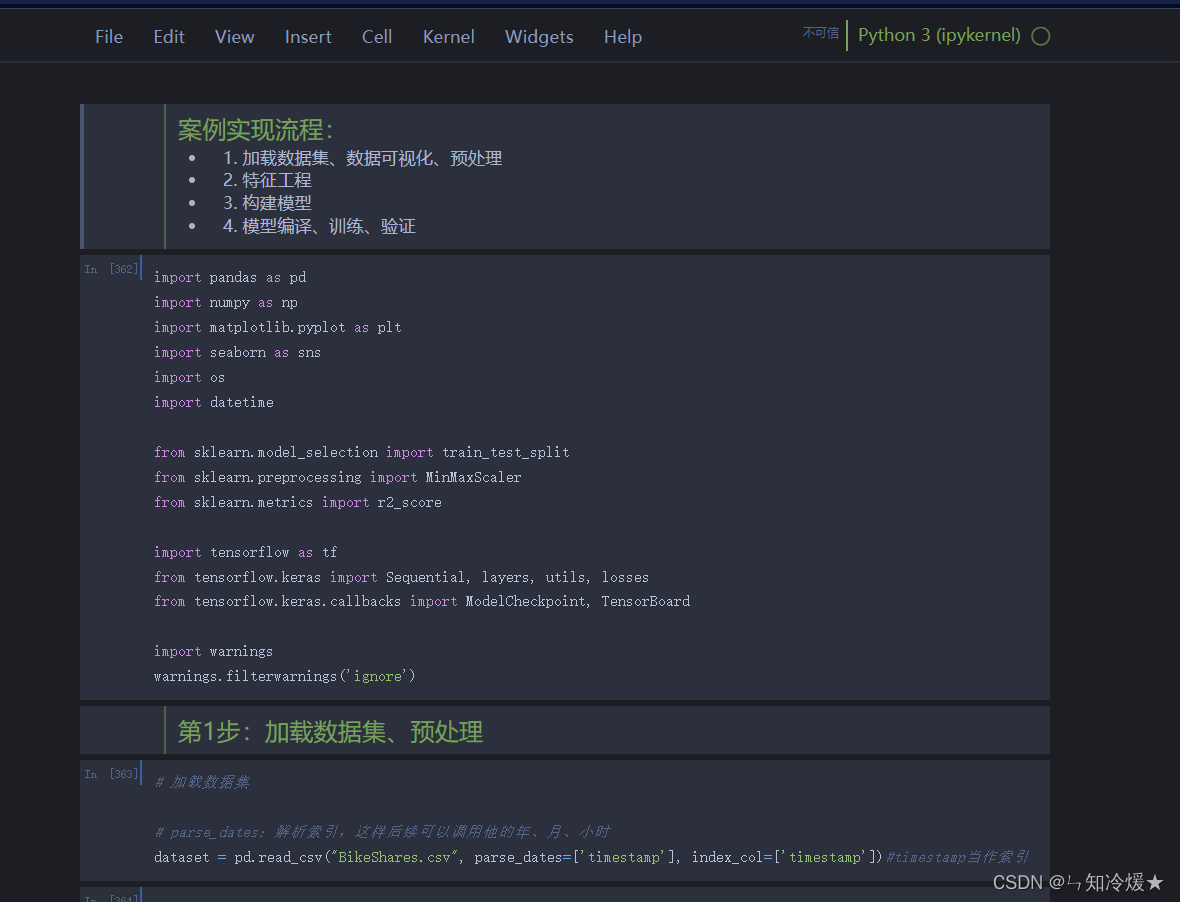Click the warnings.filterwarnings('ignore') line
This screenshot has height=902, width=1180.
283,675
